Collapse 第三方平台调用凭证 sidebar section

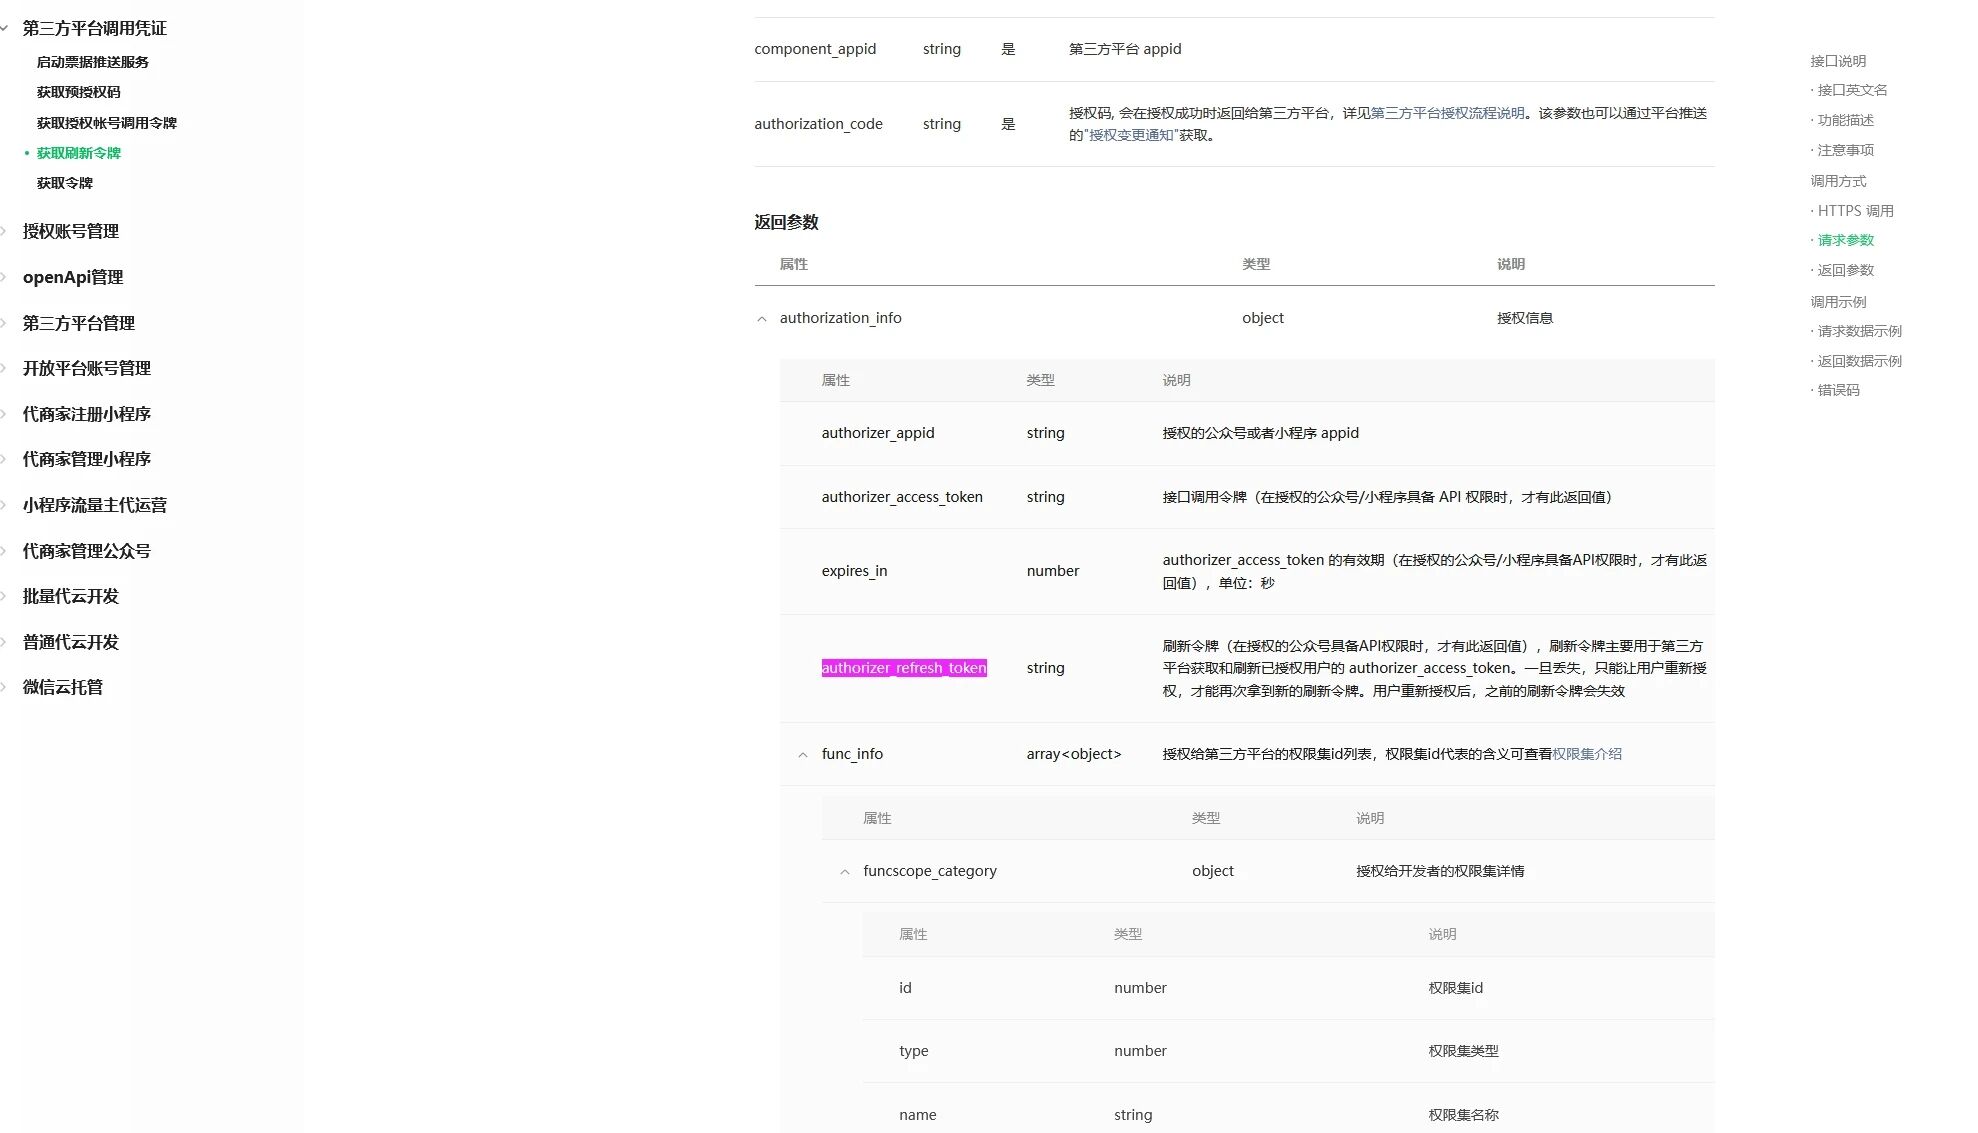click(x=94, y=29)
